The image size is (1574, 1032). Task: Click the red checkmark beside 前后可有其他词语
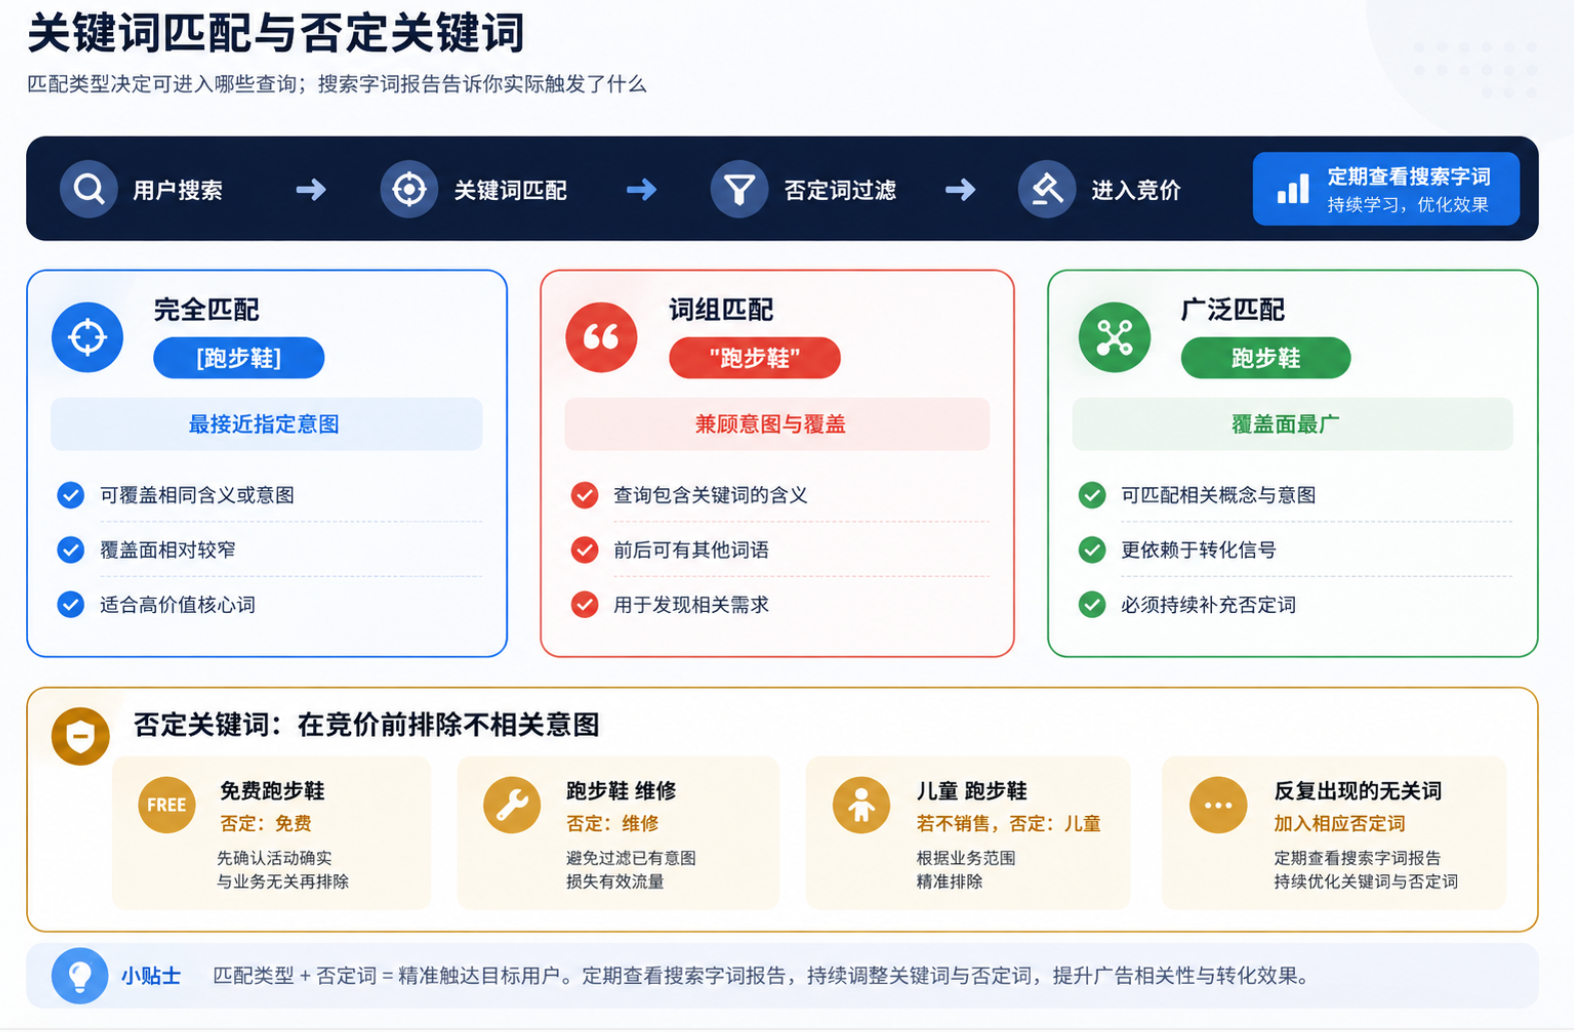(585, 550)
